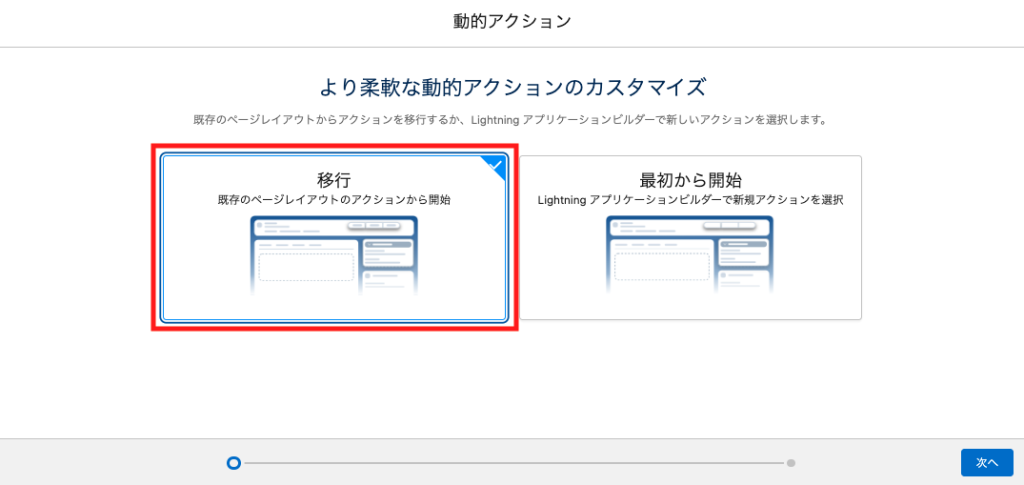The height and width of the screenshot is (485, 1024).
Task: Click the description starting 既存のページレイアウトからアクションを移行するか
Action: tap(511, 121)
